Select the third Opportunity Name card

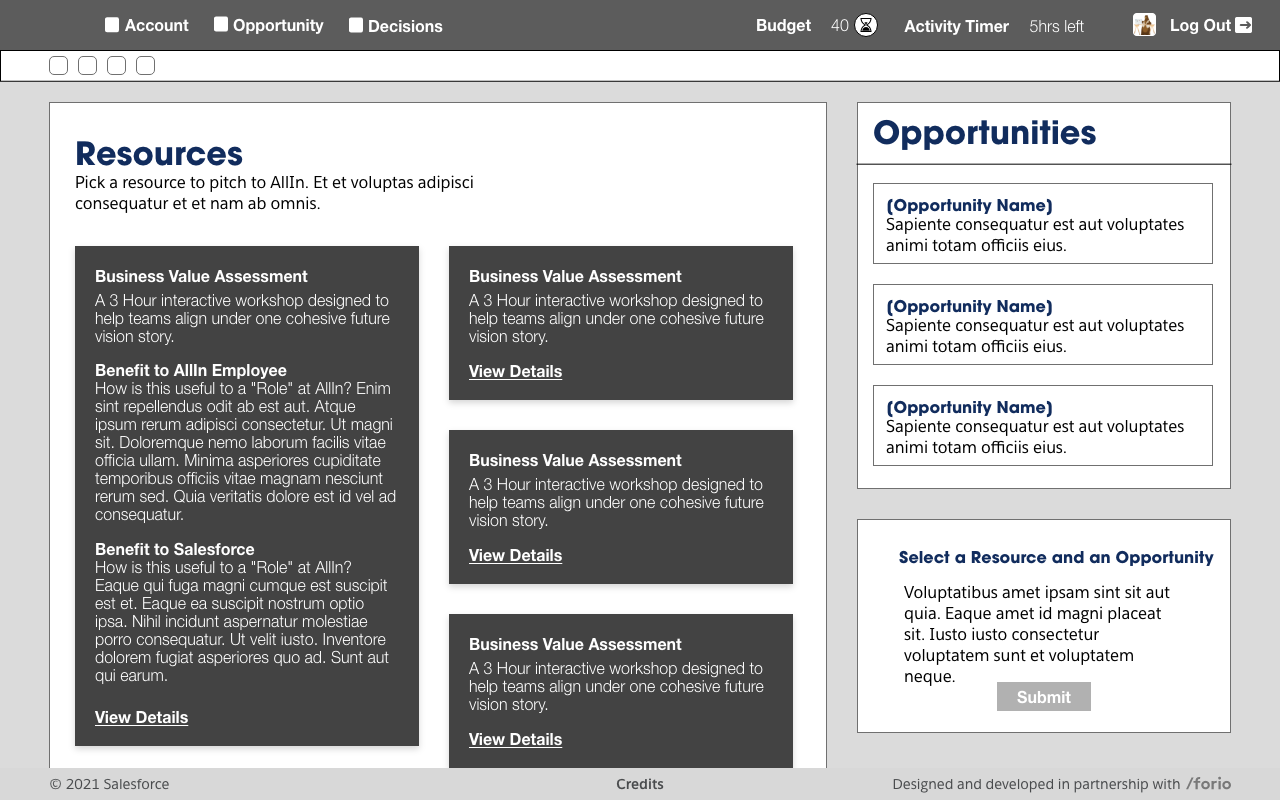(x=1043, y=426)
